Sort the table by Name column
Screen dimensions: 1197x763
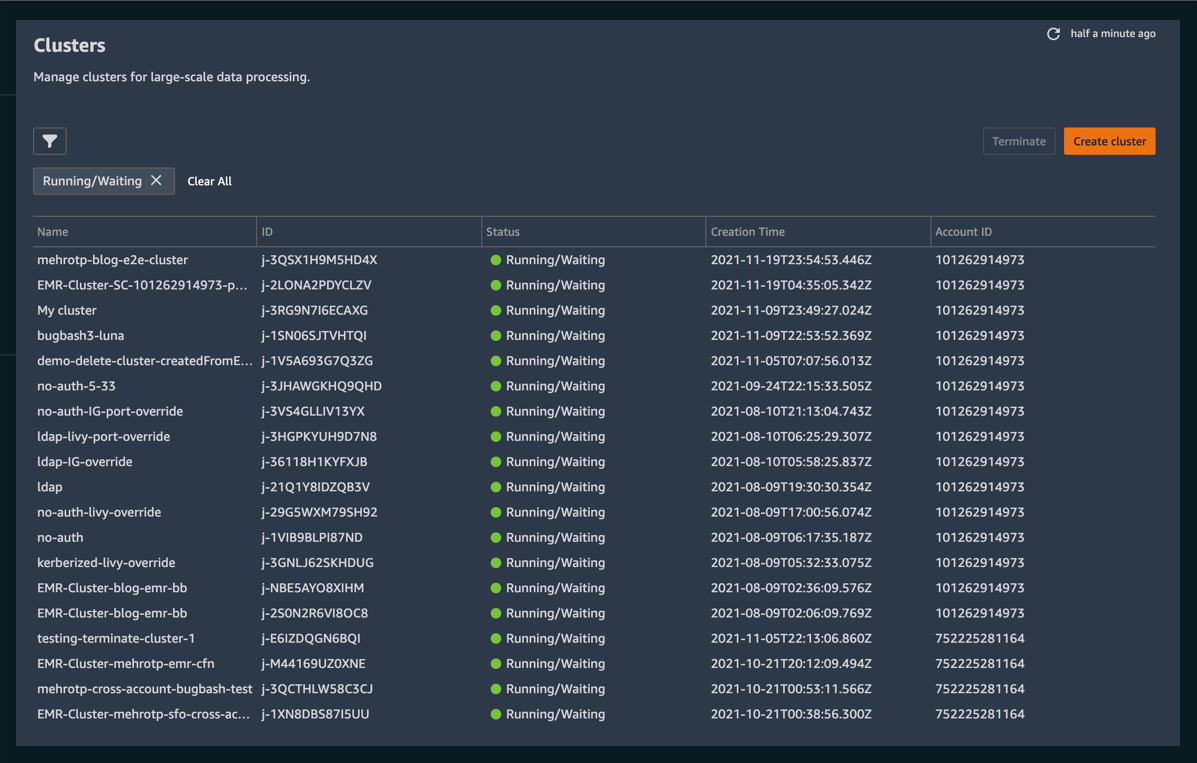52,231
